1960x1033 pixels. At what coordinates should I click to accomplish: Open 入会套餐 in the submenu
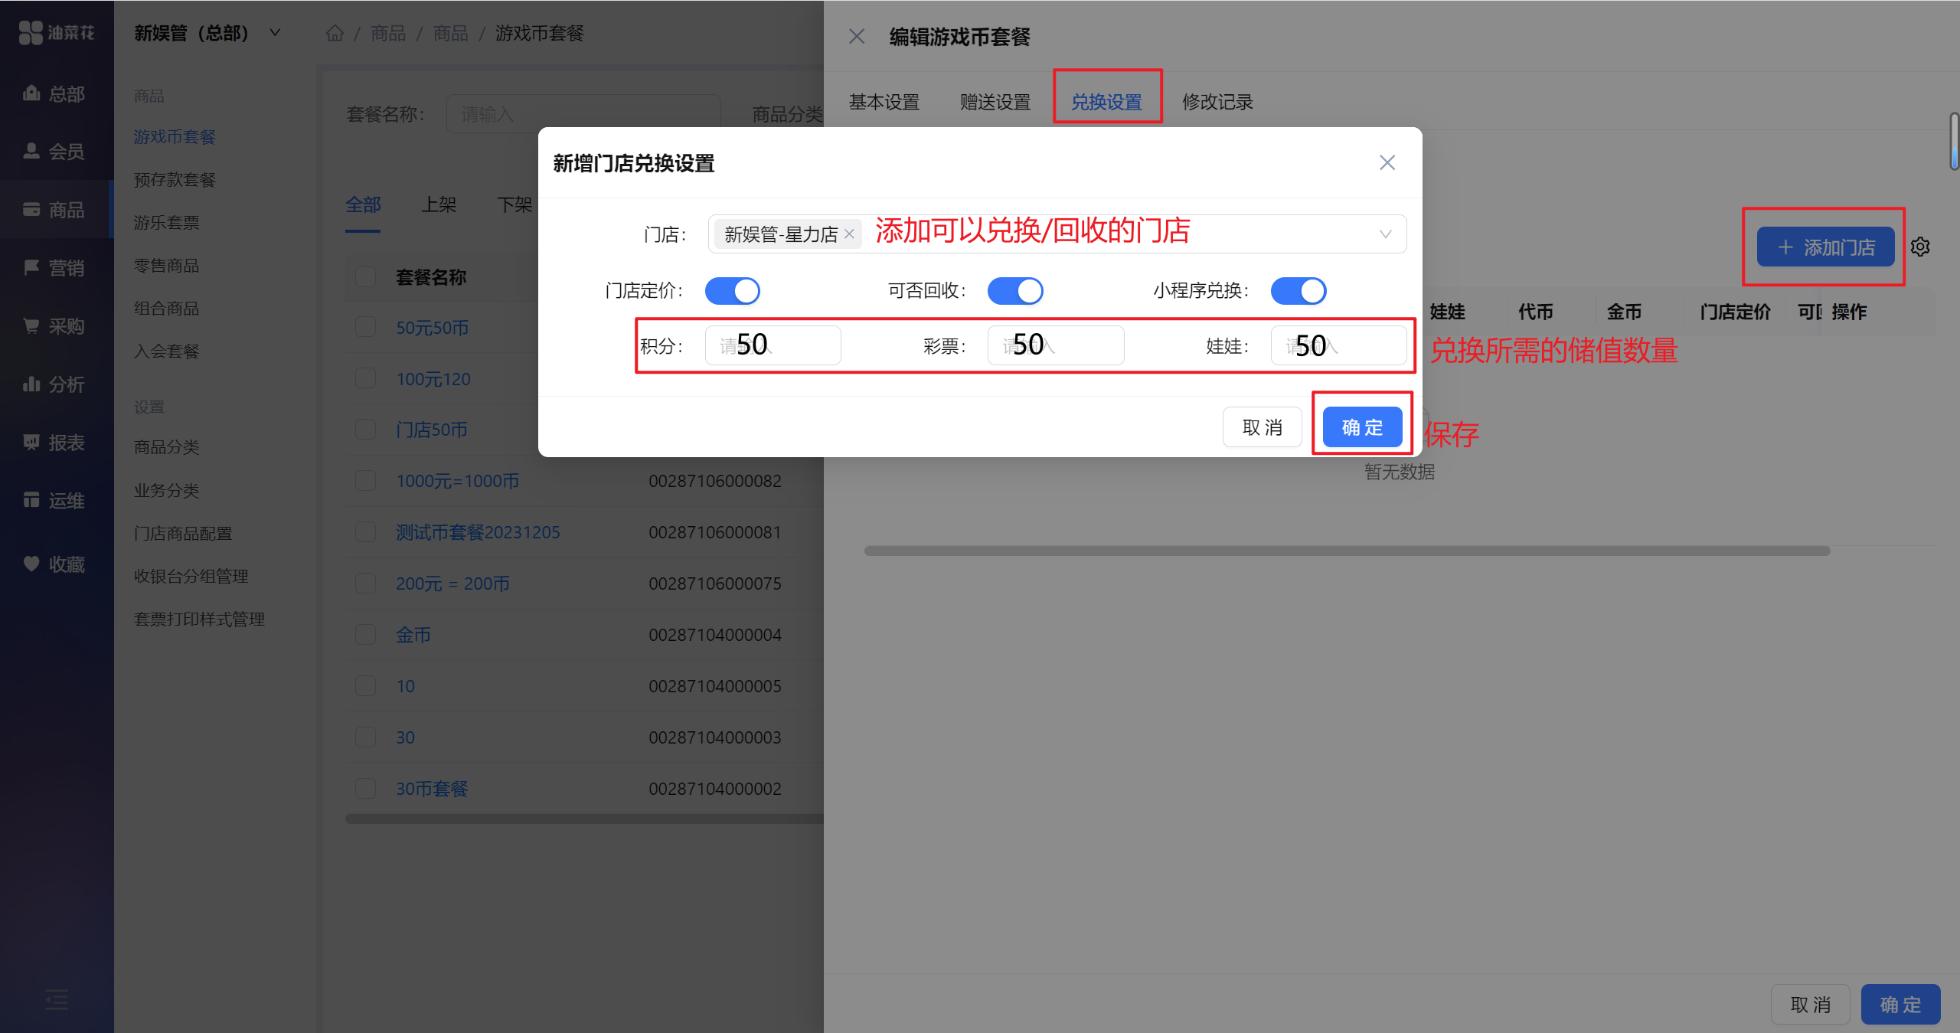click(166, 352)
